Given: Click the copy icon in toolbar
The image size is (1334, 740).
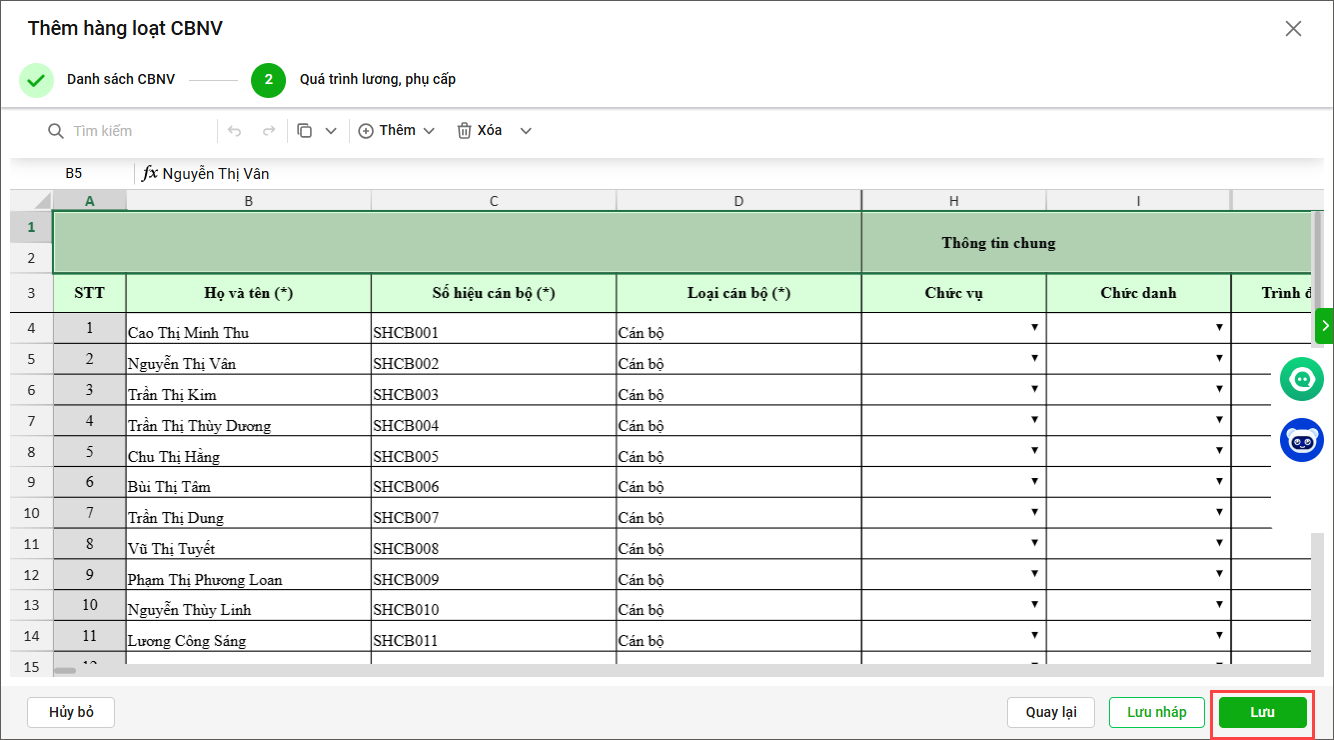Looking at the screenshot, I should [x=305, y=131].
